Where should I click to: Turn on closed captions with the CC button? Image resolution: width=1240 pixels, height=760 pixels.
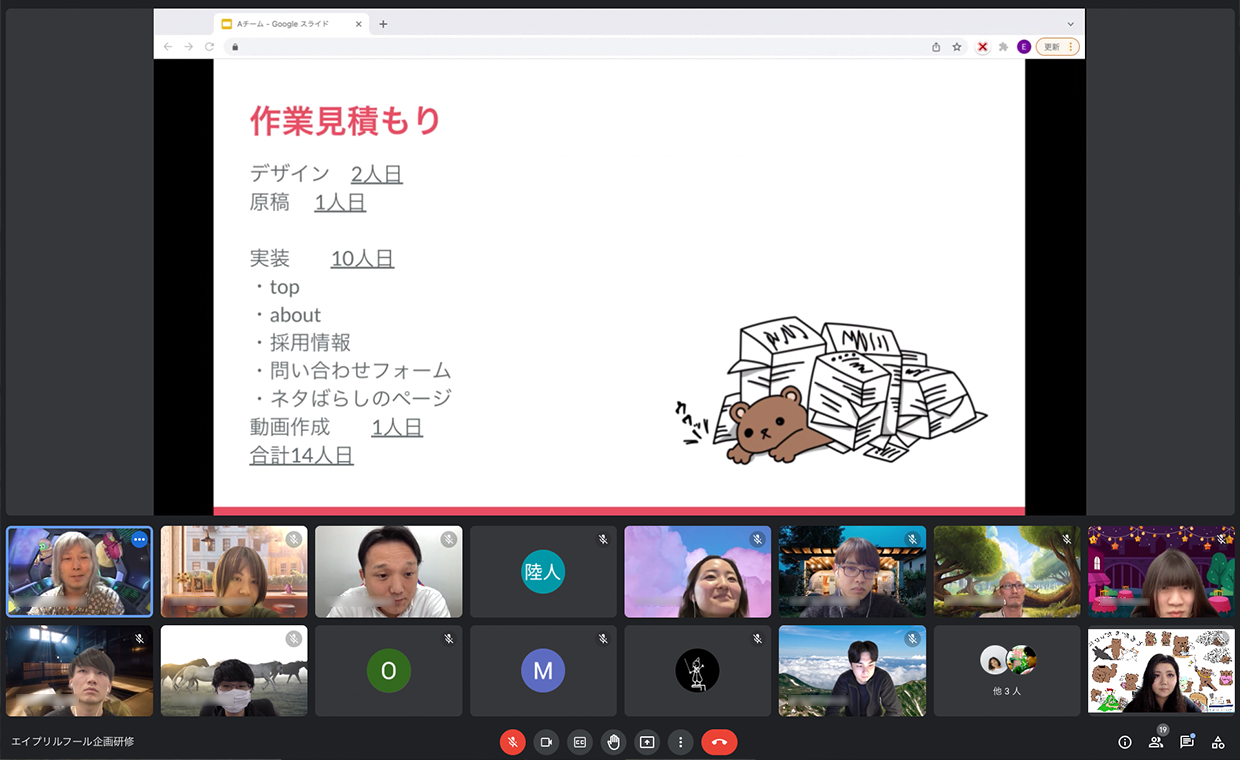click(580, 742)
